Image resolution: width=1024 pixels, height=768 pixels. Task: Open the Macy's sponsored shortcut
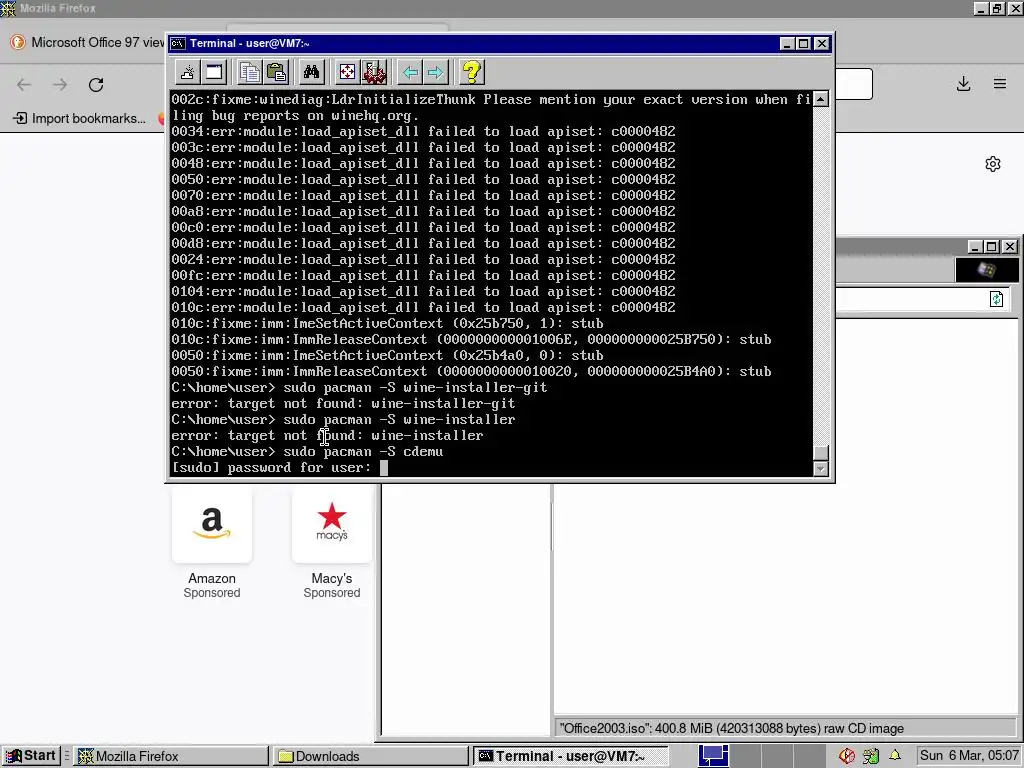tap(332, 524)
